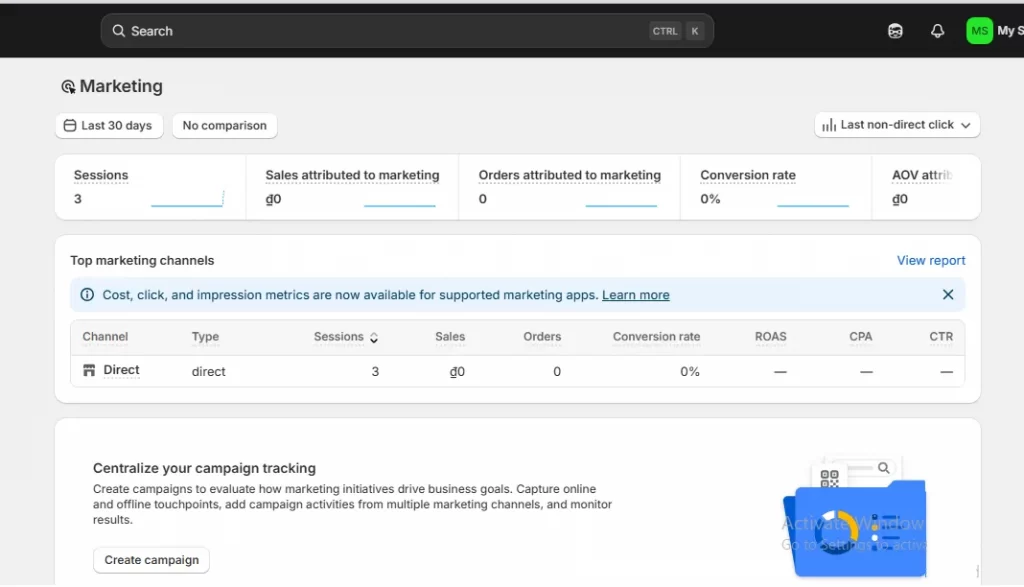Viewport: 1024px width, 587px height.
Task: Dismiss the cost metrics info banner
Action: click(947, 295)
